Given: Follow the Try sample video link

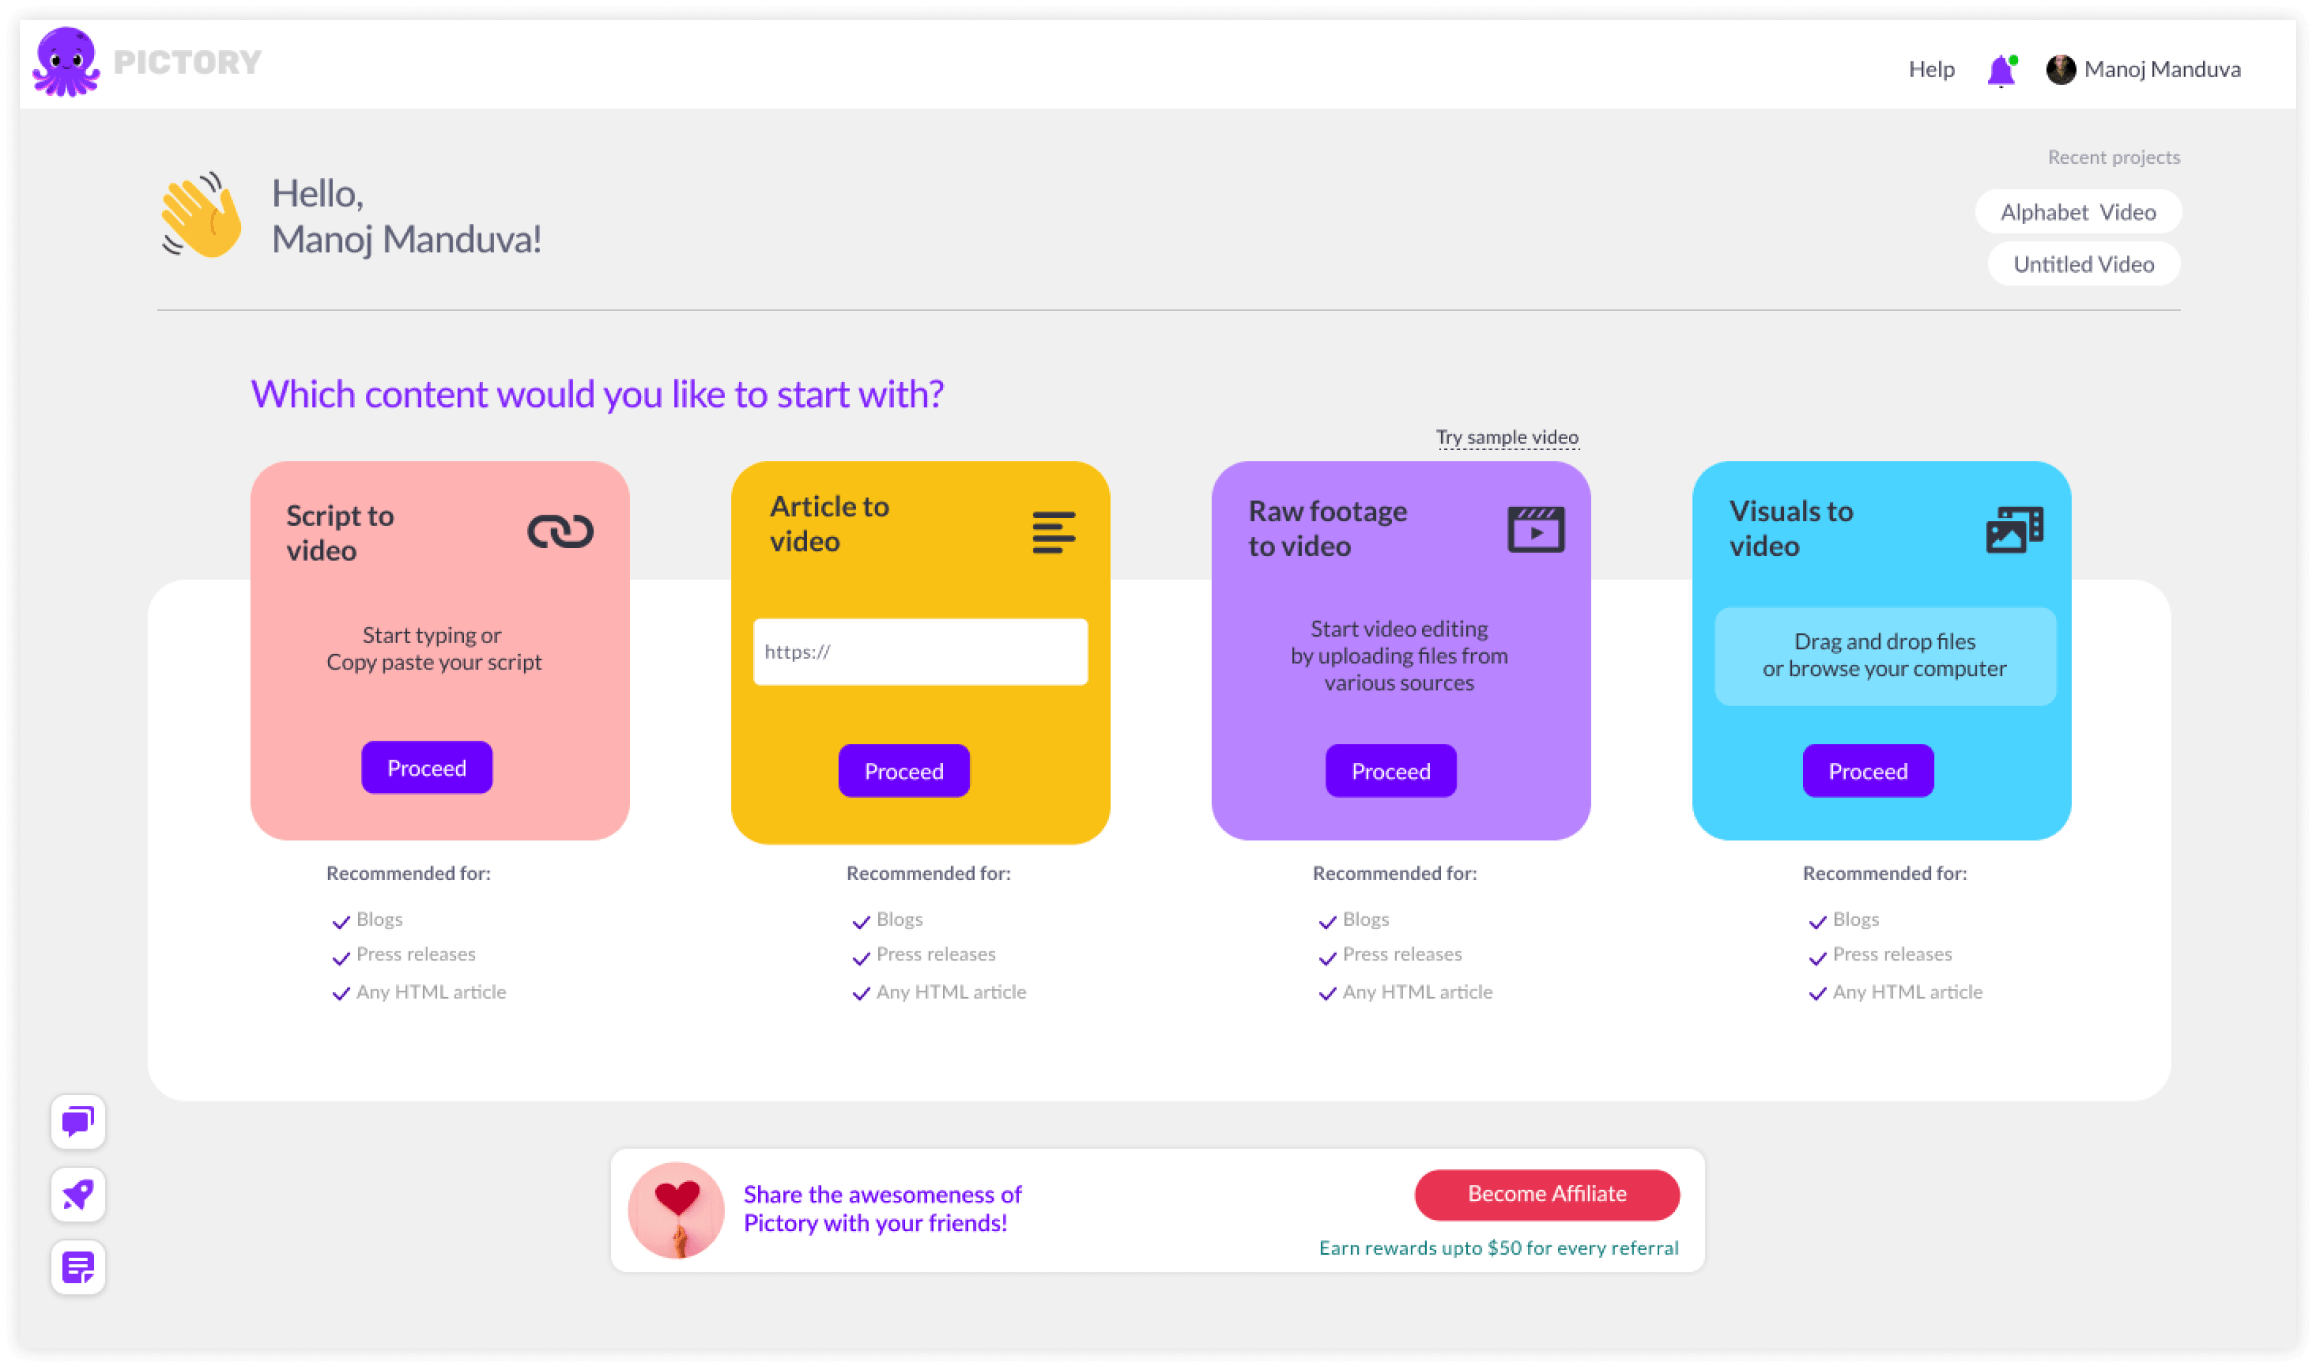Looking at the screenshot, I should pos(1507,437).
